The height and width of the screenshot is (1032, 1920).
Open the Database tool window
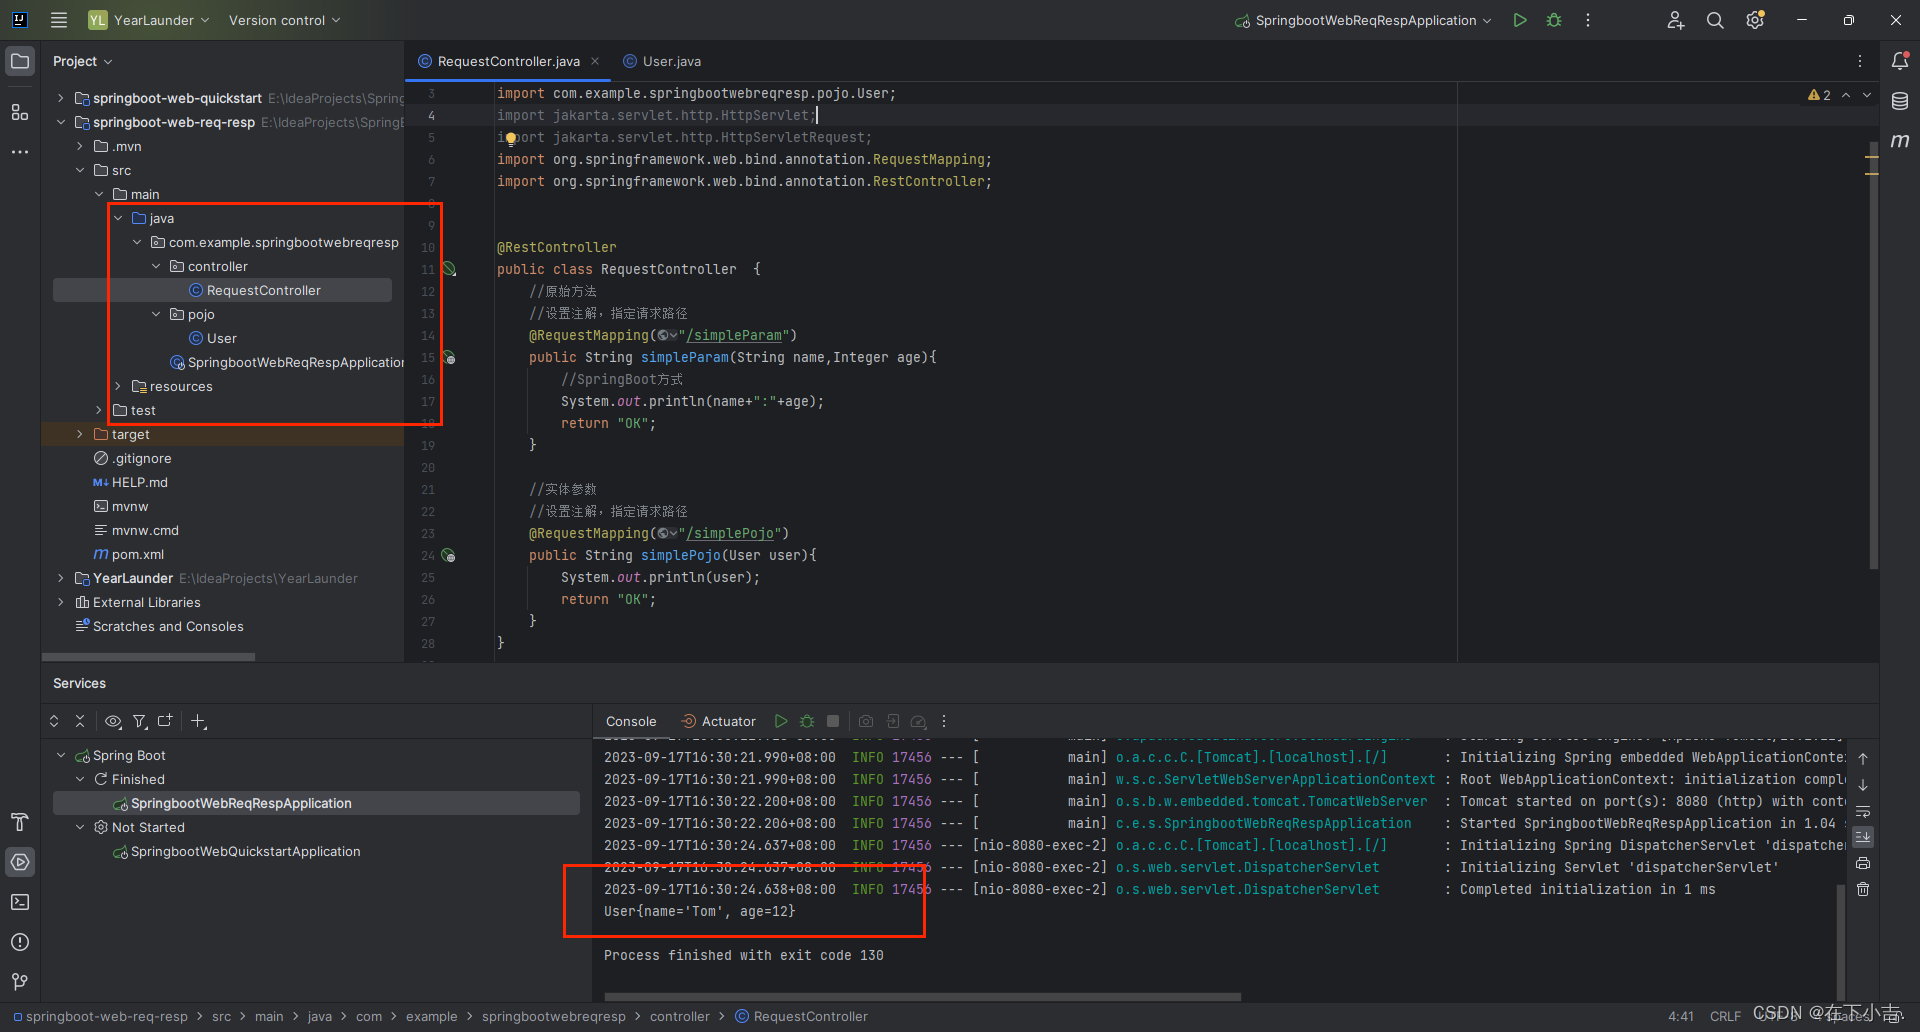coord(1900,101)
